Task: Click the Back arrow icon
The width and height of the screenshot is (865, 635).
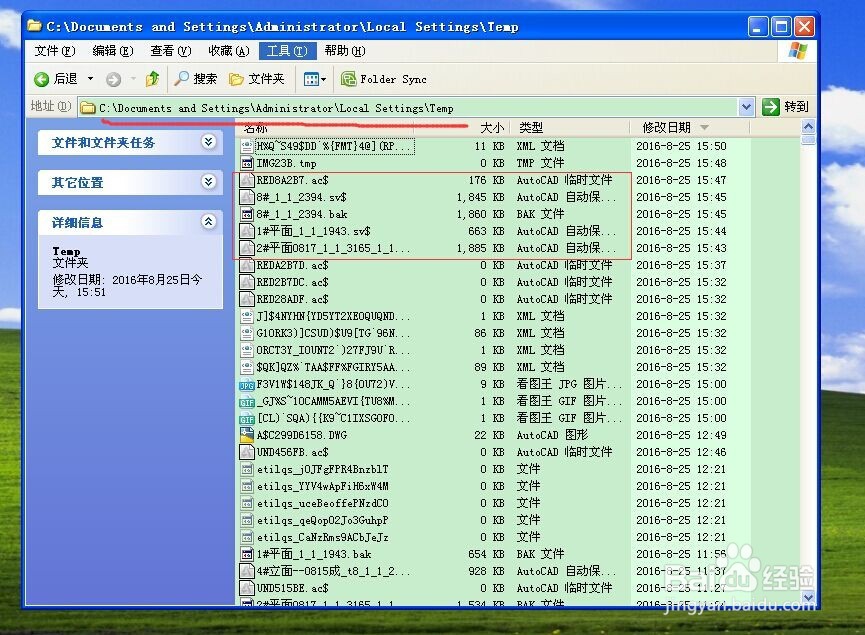Action: (41, 79)
